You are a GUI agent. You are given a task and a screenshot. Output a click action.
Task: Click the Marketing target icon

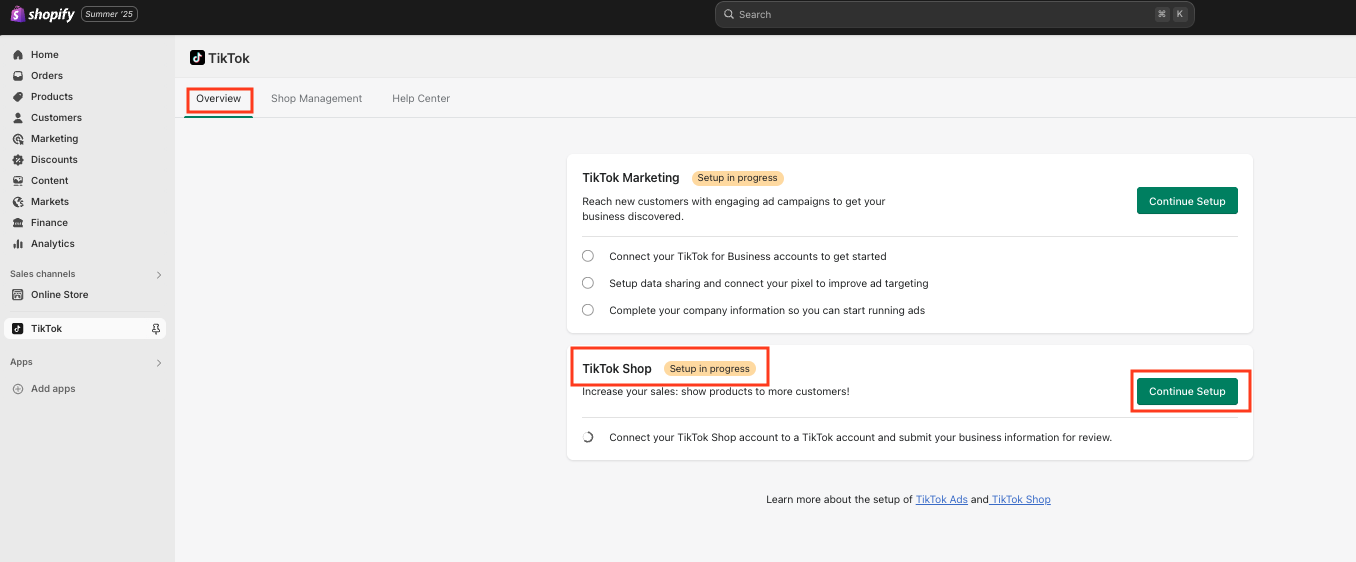click(18, 139)
